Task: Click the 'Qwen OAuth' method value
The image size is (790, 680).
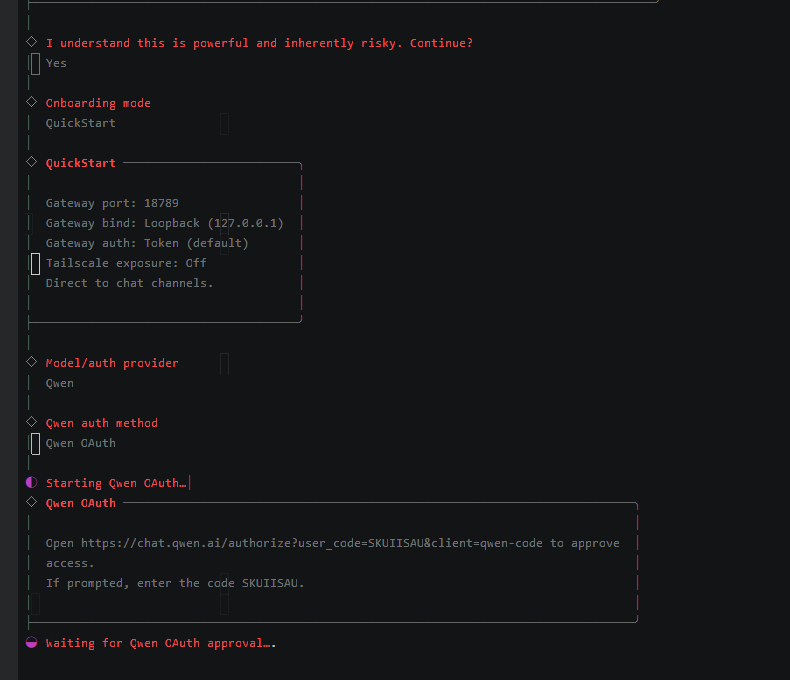Action: 81,443
